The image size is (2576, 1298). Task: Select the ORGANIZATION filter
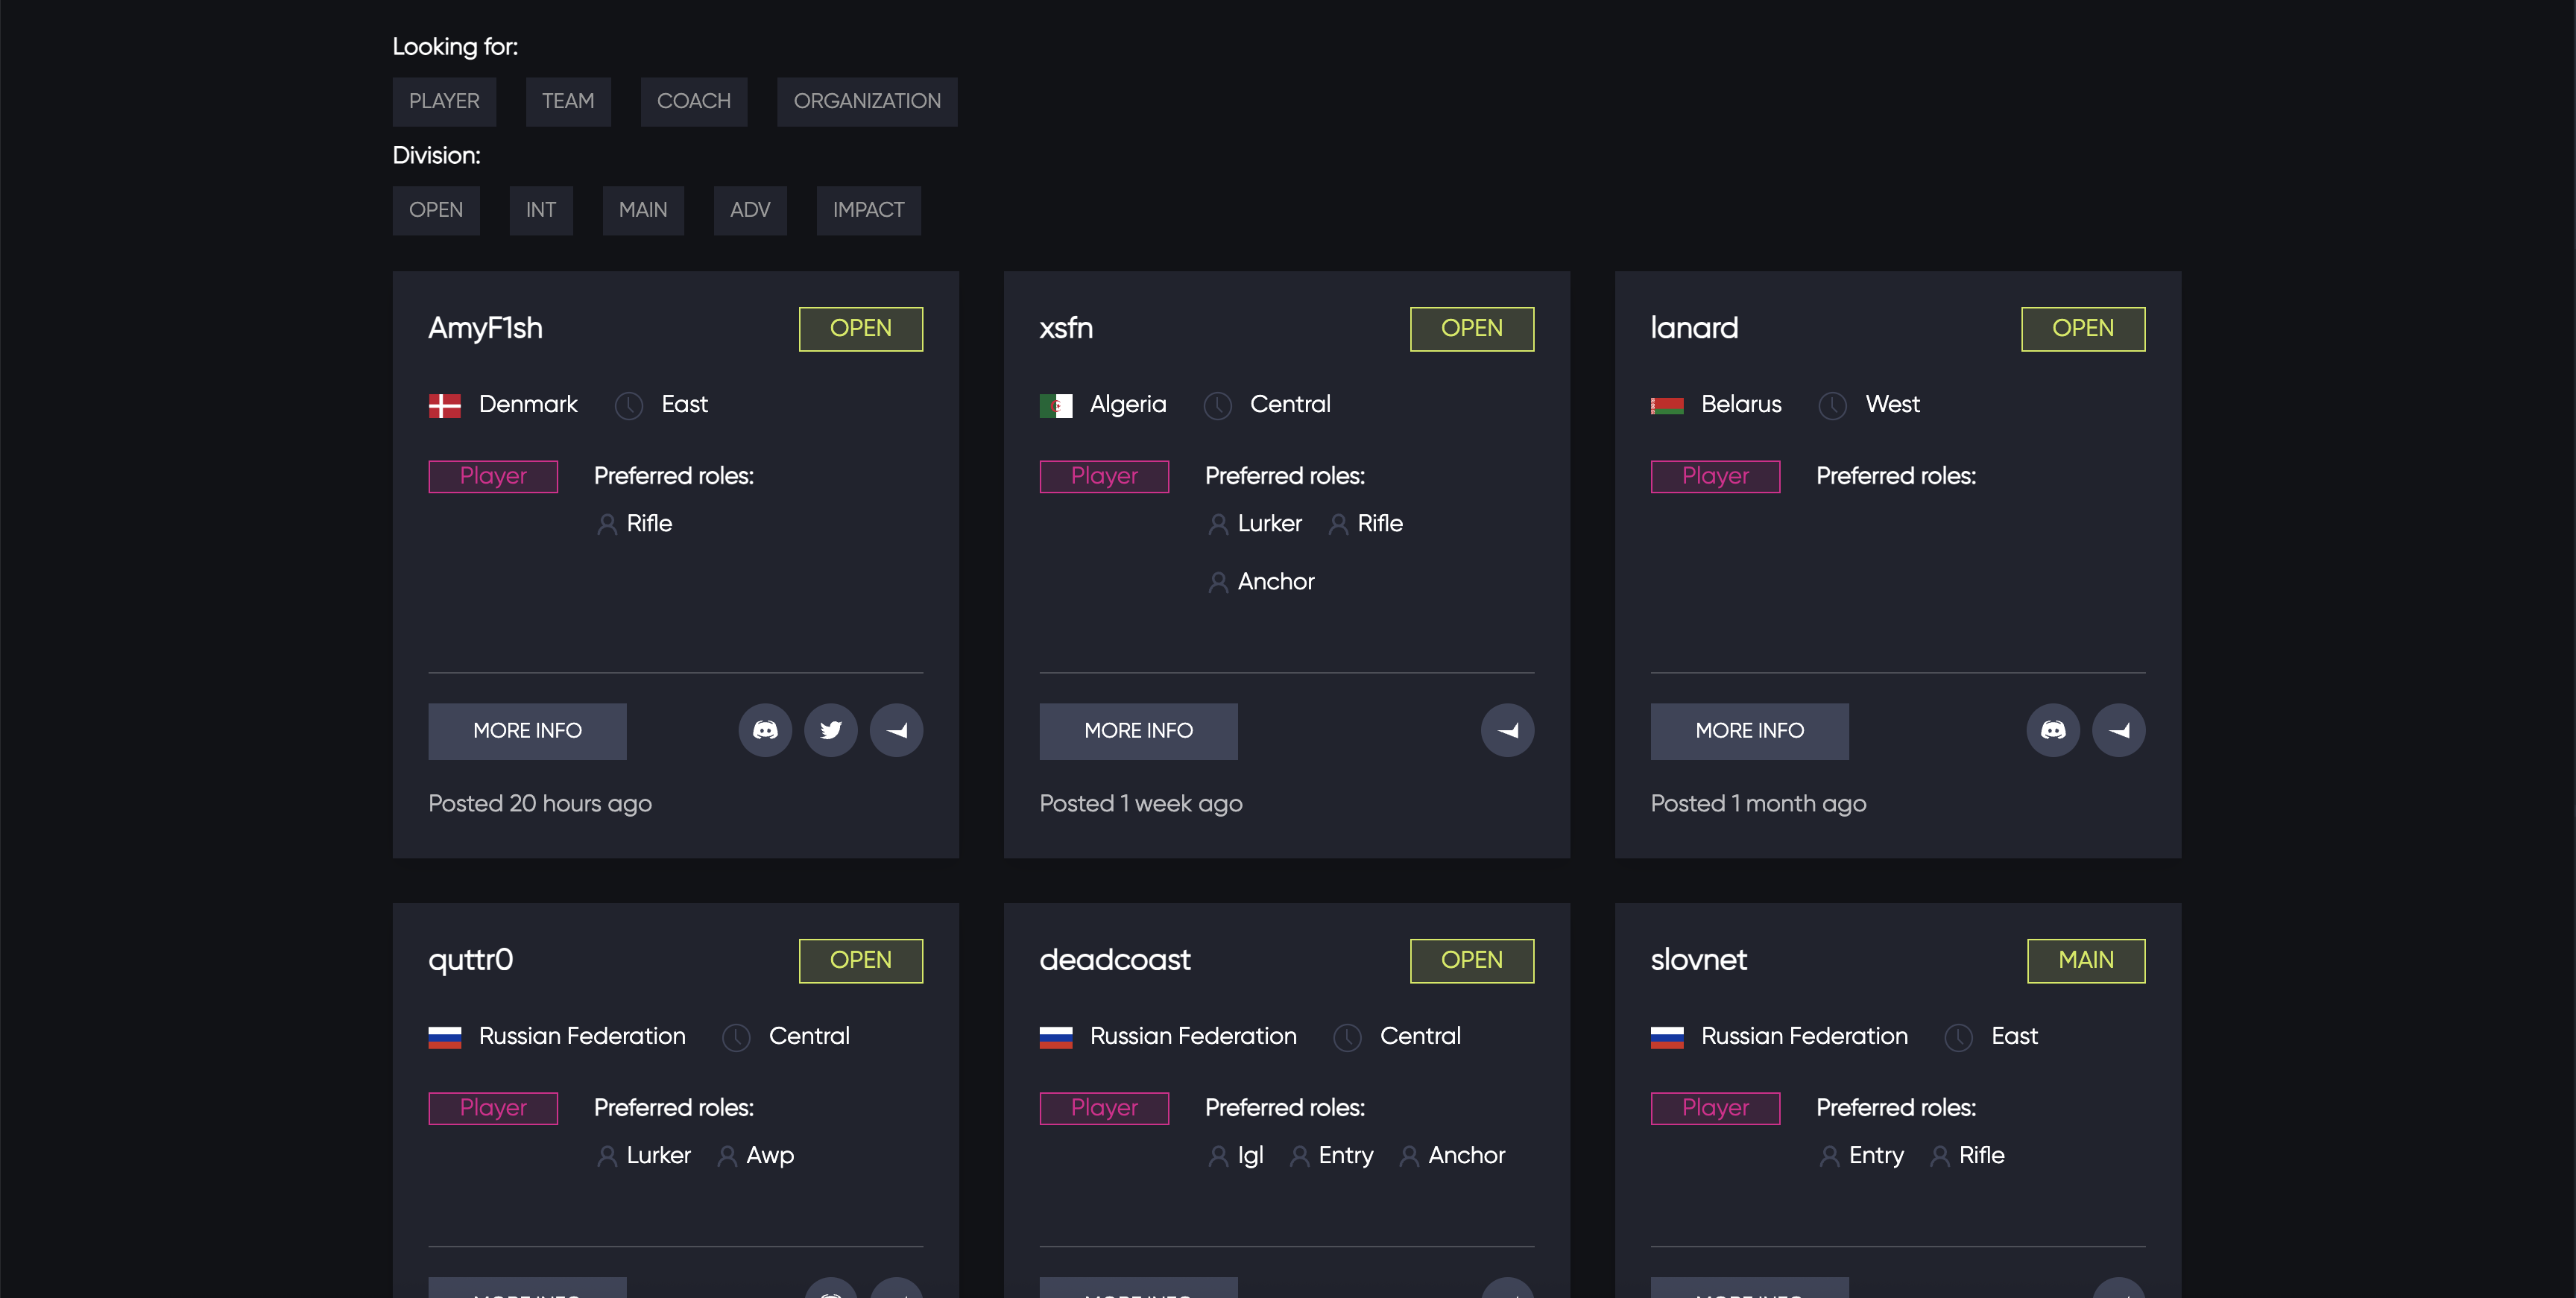pos(866,101)
